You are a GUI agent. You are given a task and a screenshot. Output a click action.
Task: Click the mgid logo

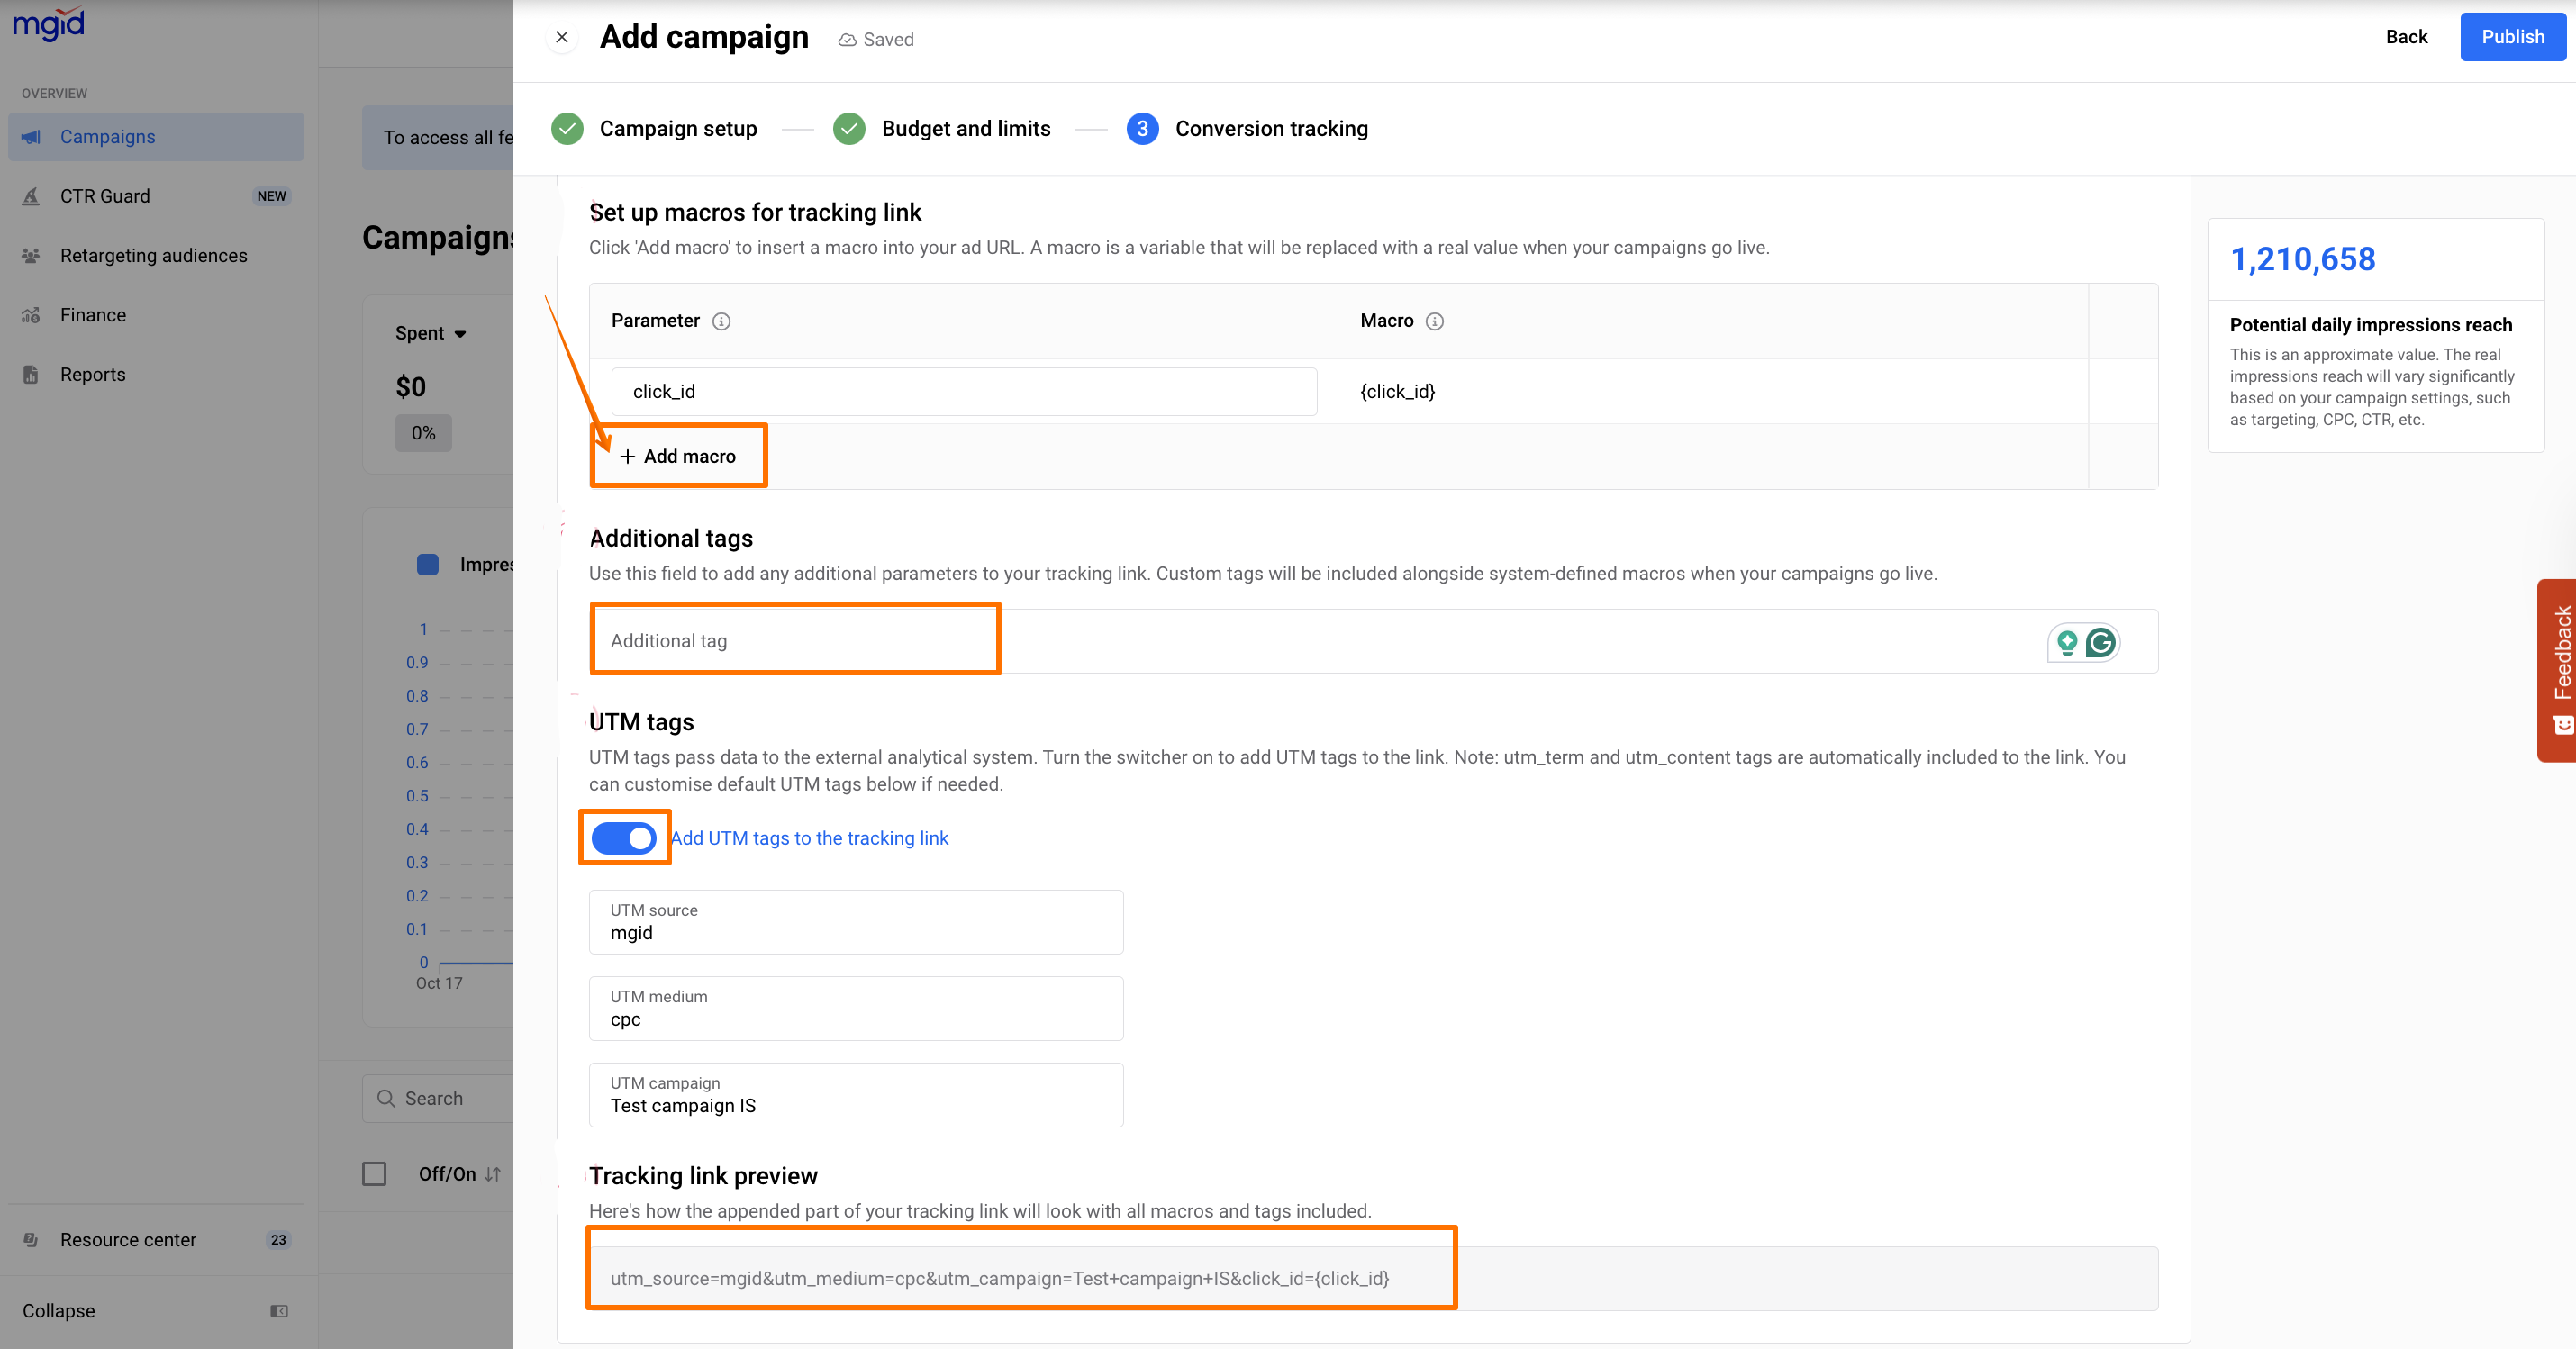(48, 24)
